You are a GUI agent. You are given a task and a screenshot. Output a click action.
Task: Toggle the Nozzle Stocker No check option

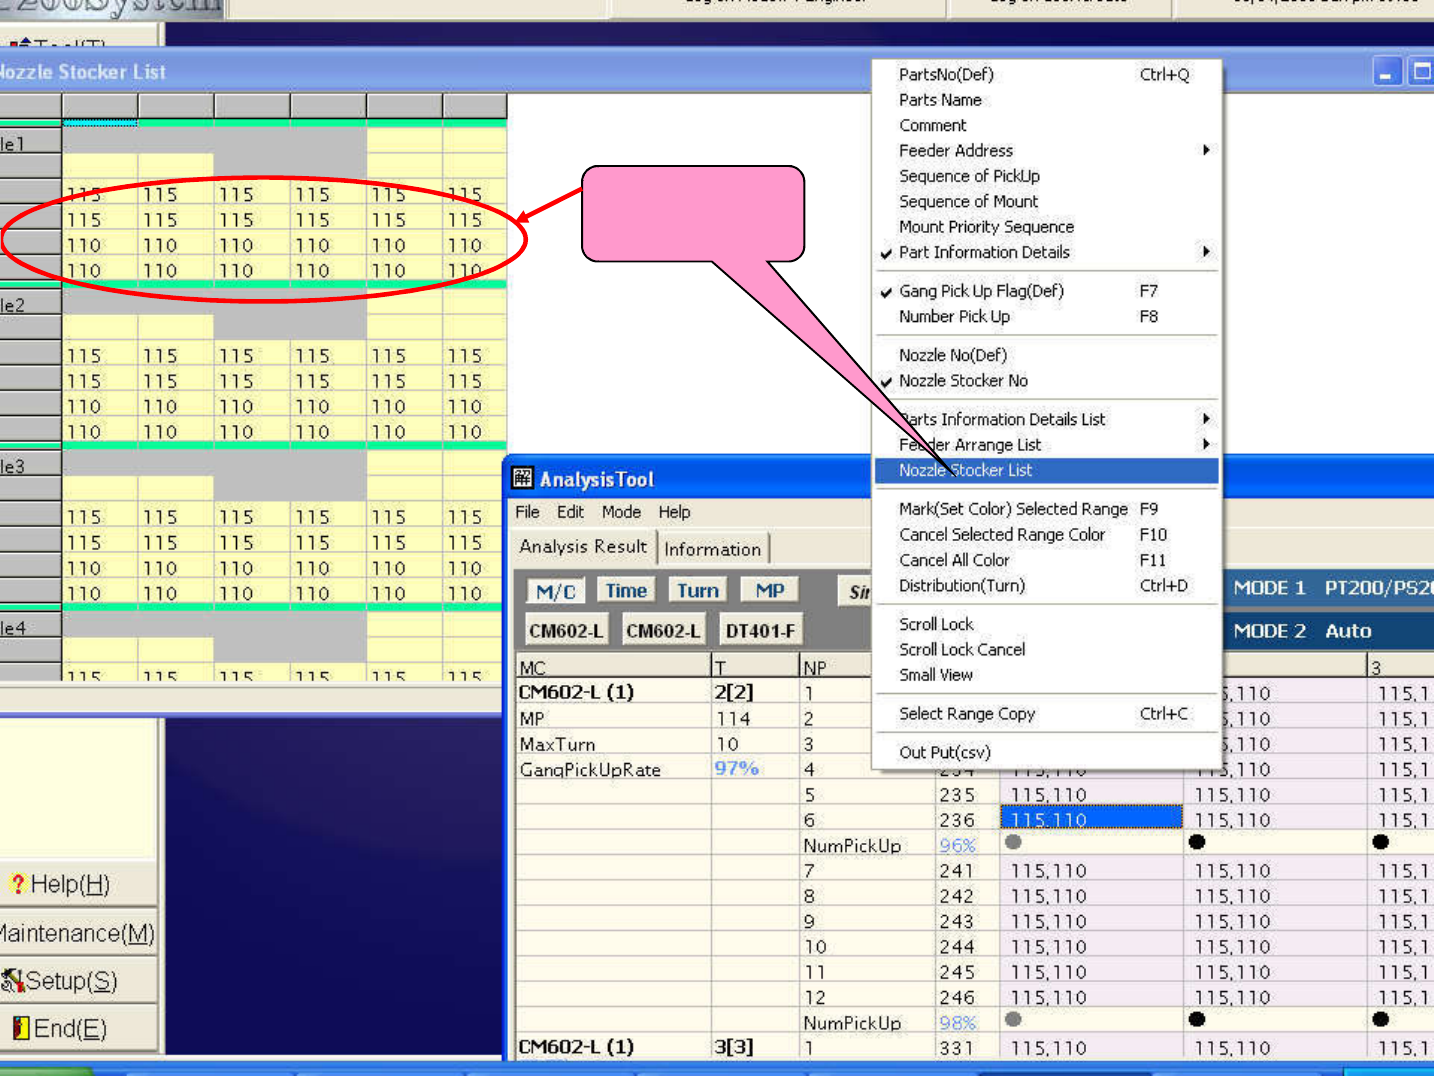coord(886,381)
